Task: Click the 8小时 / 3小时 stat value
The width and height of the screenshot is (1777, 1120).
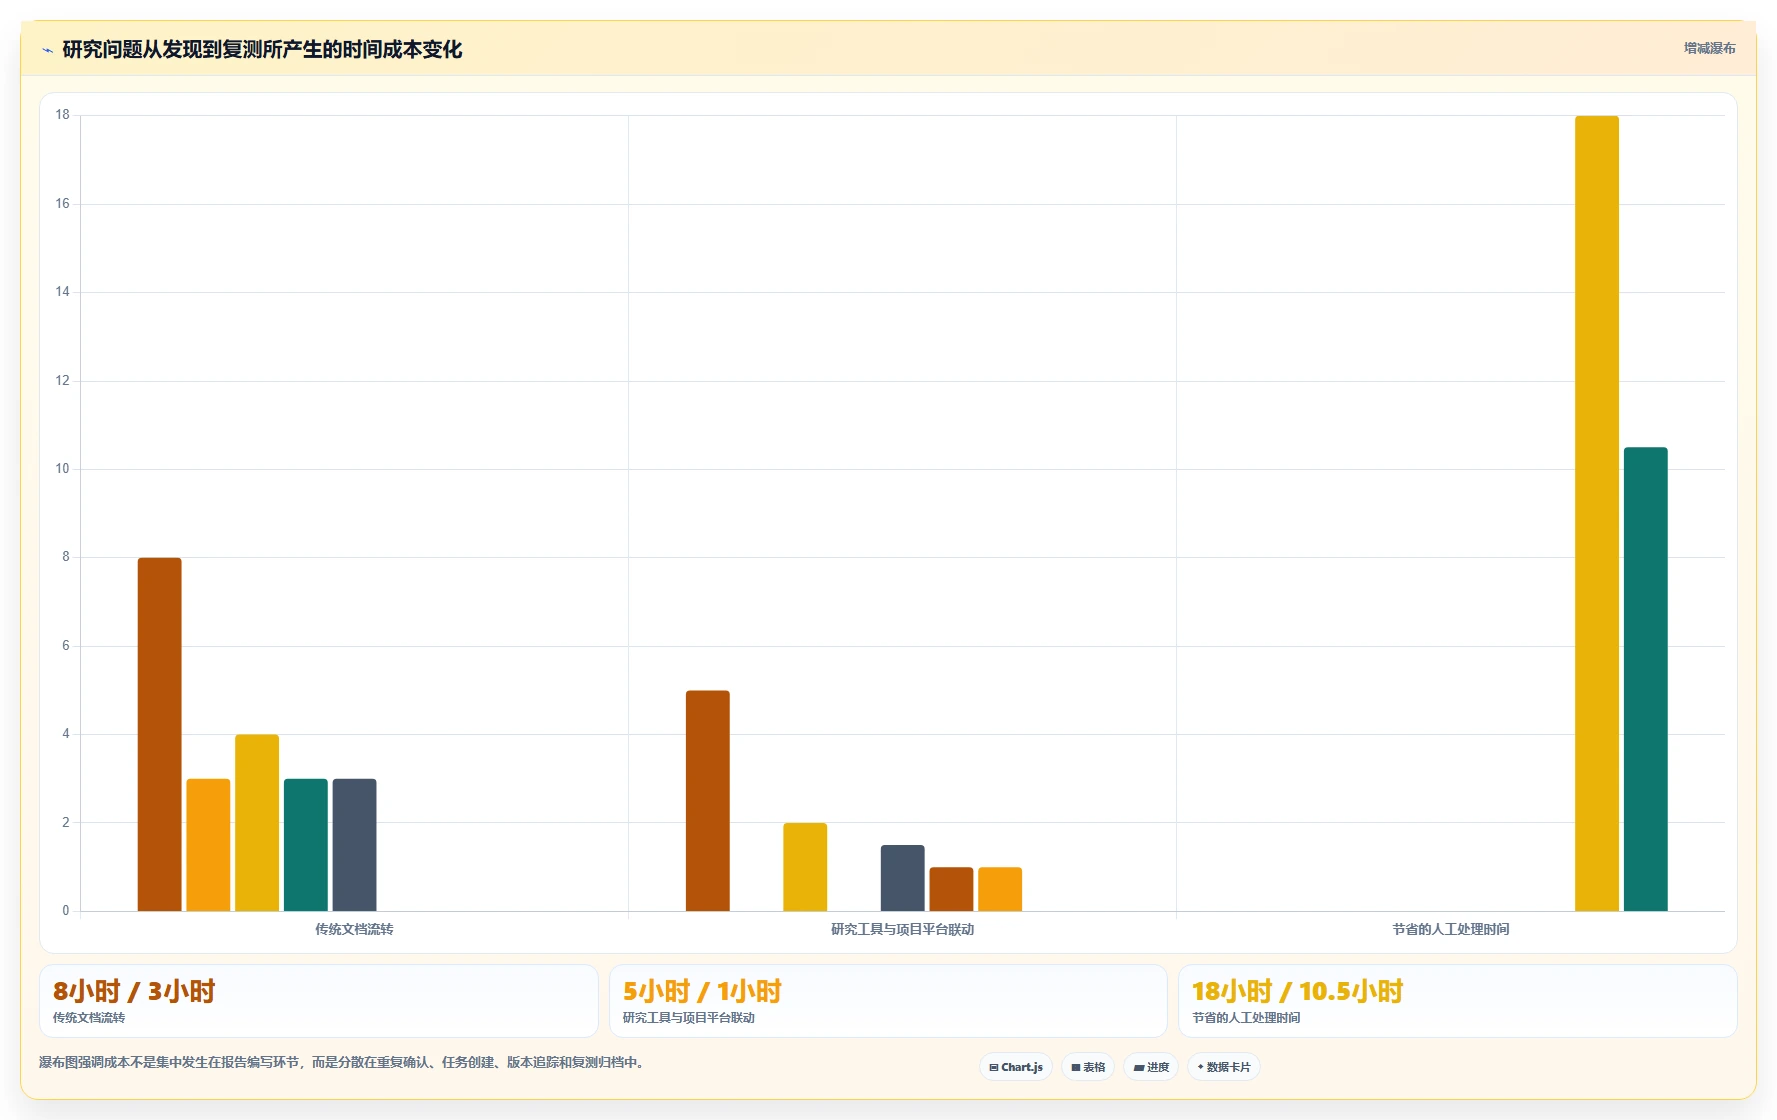Action: tap(134, 991)
